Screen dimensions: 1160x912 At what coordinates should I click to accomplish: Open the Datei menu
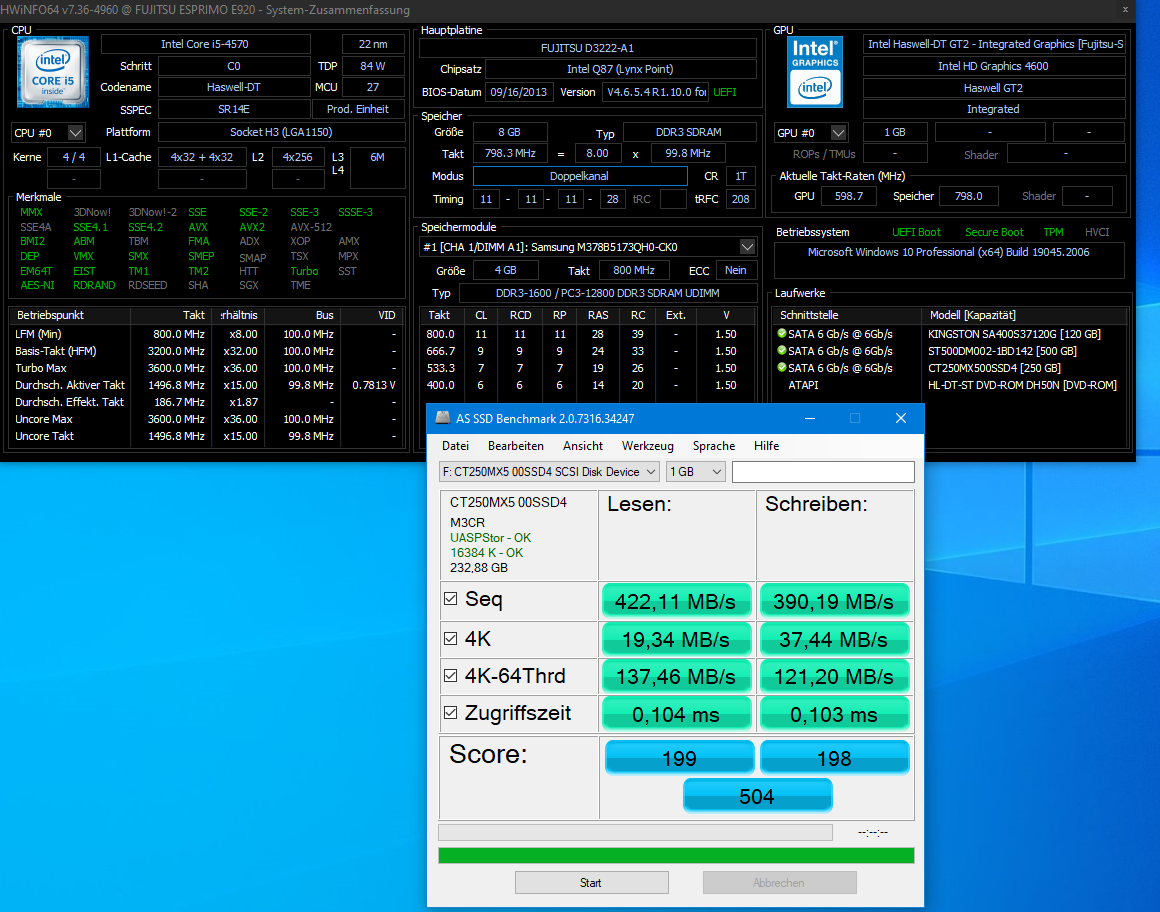coord(456,446)
